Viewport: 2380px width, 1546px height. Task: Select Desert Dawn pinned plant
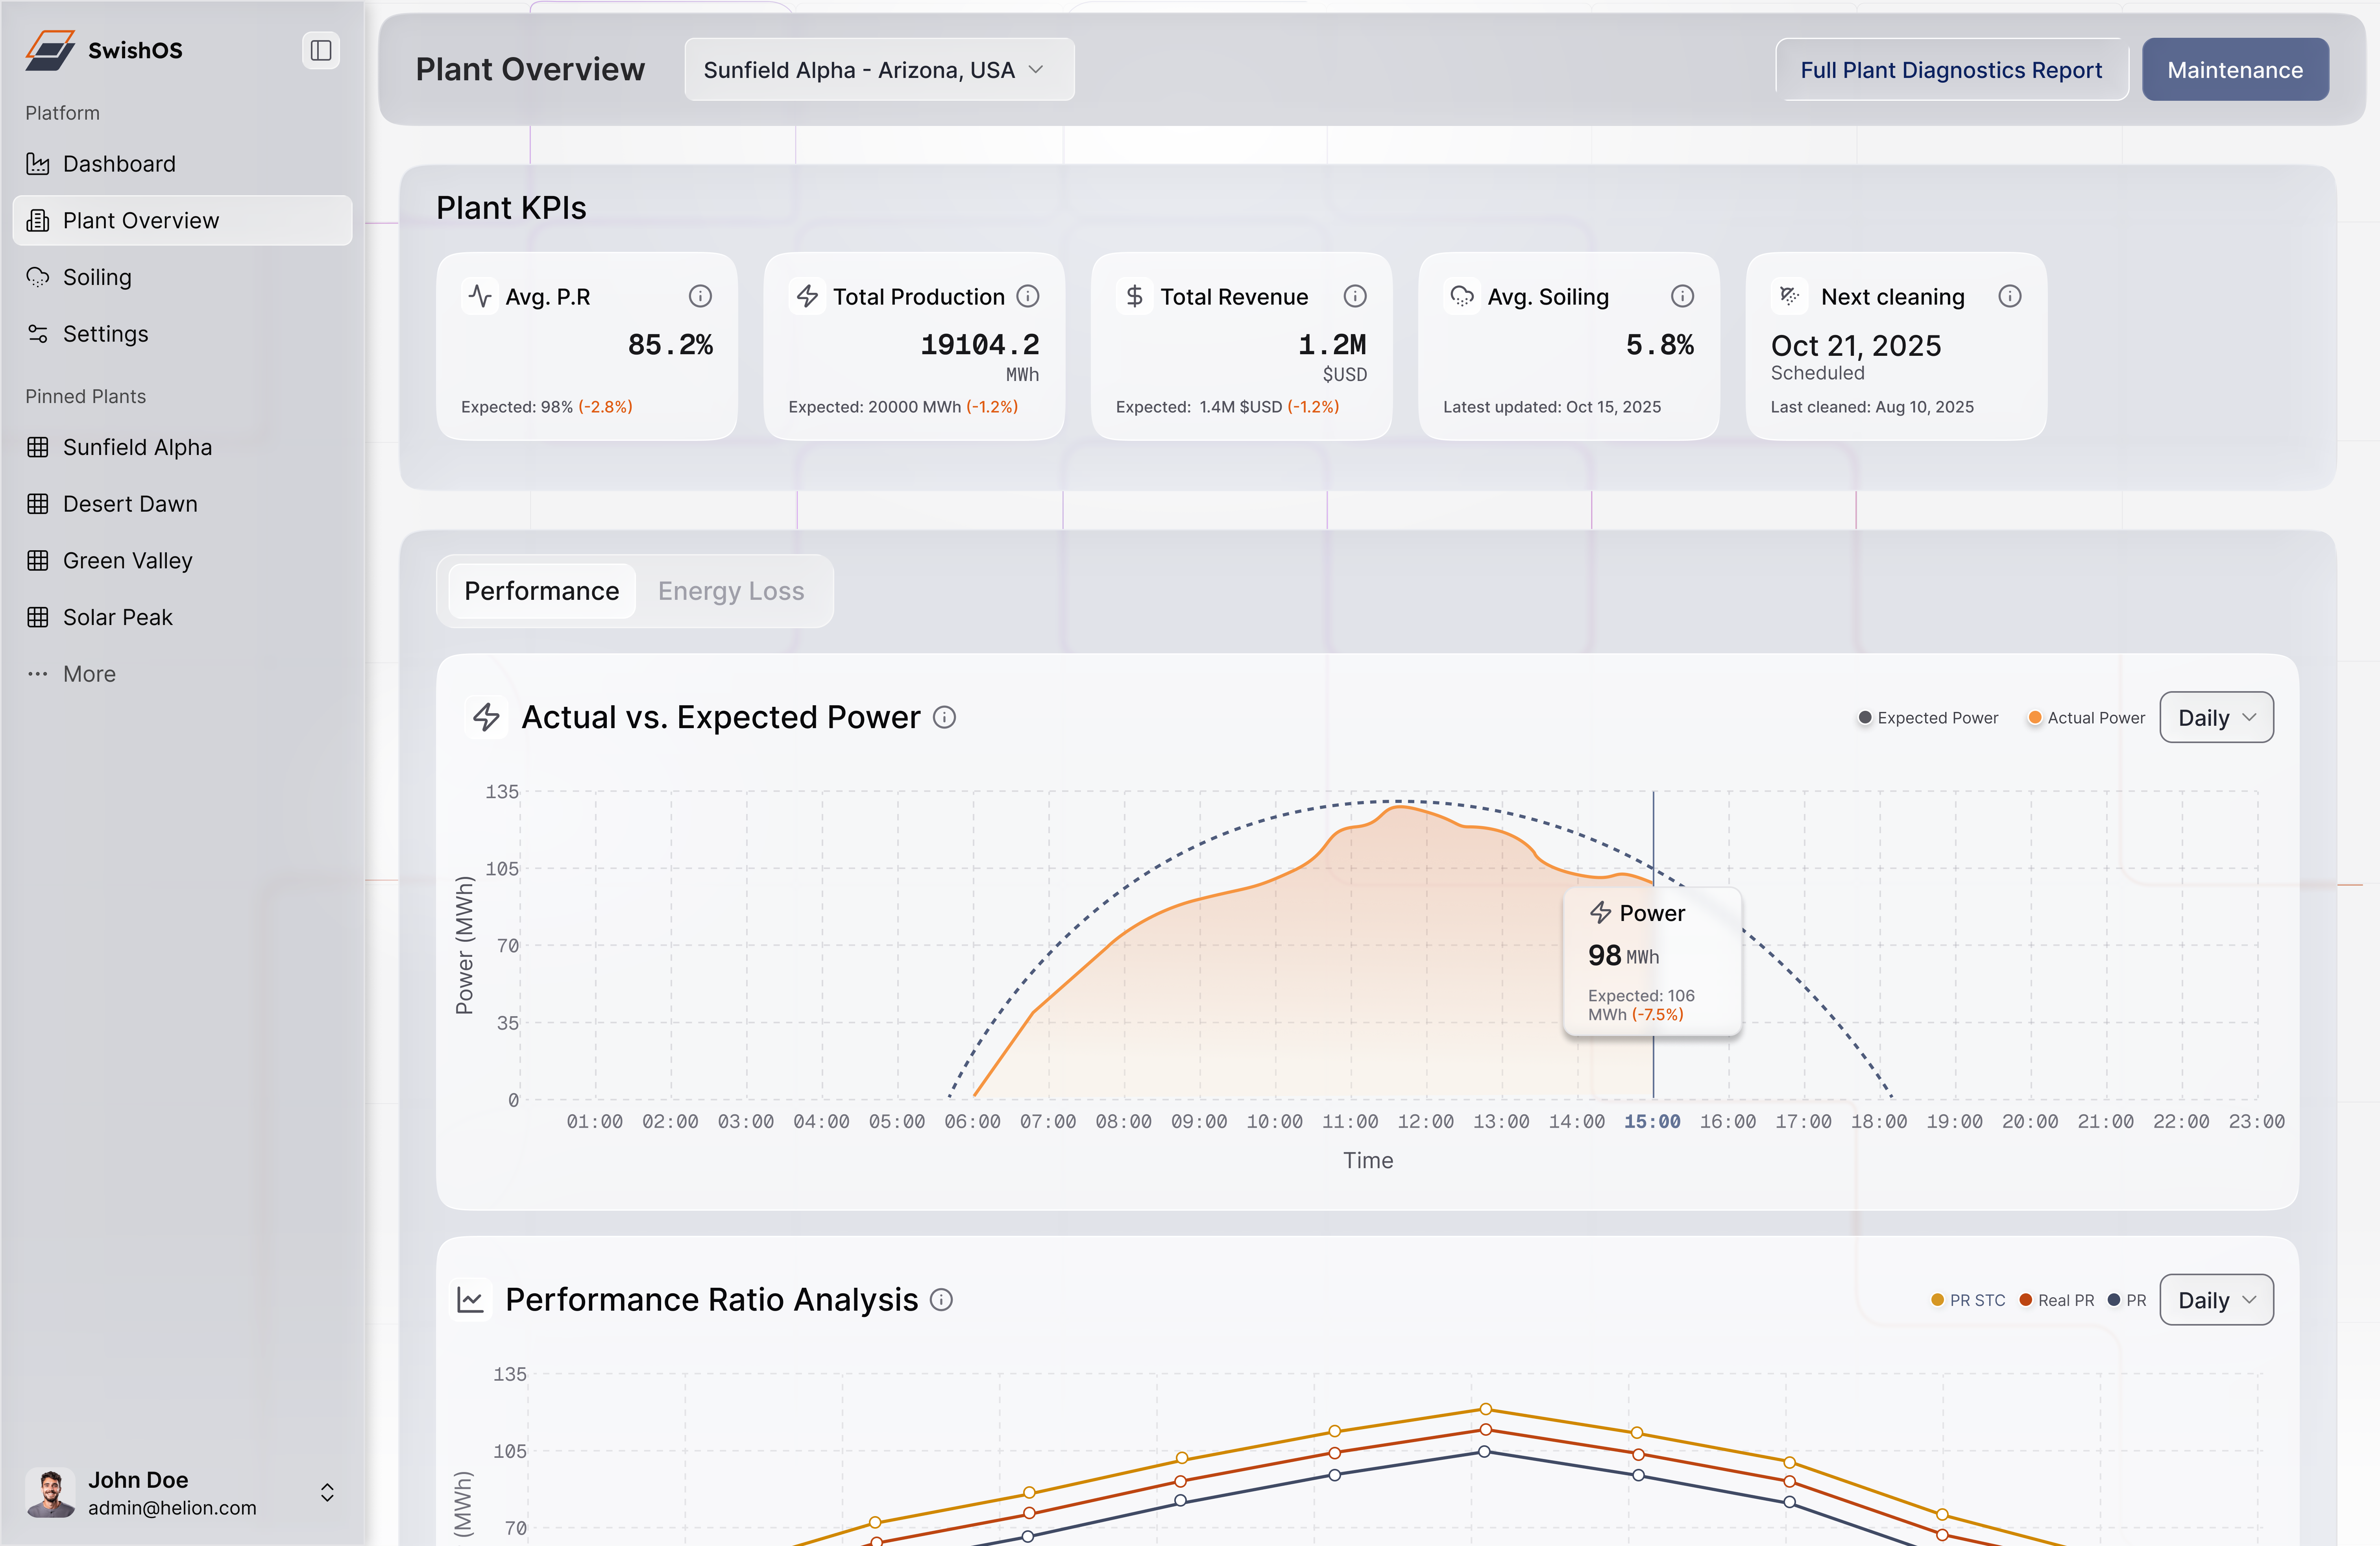coord(129,503)
